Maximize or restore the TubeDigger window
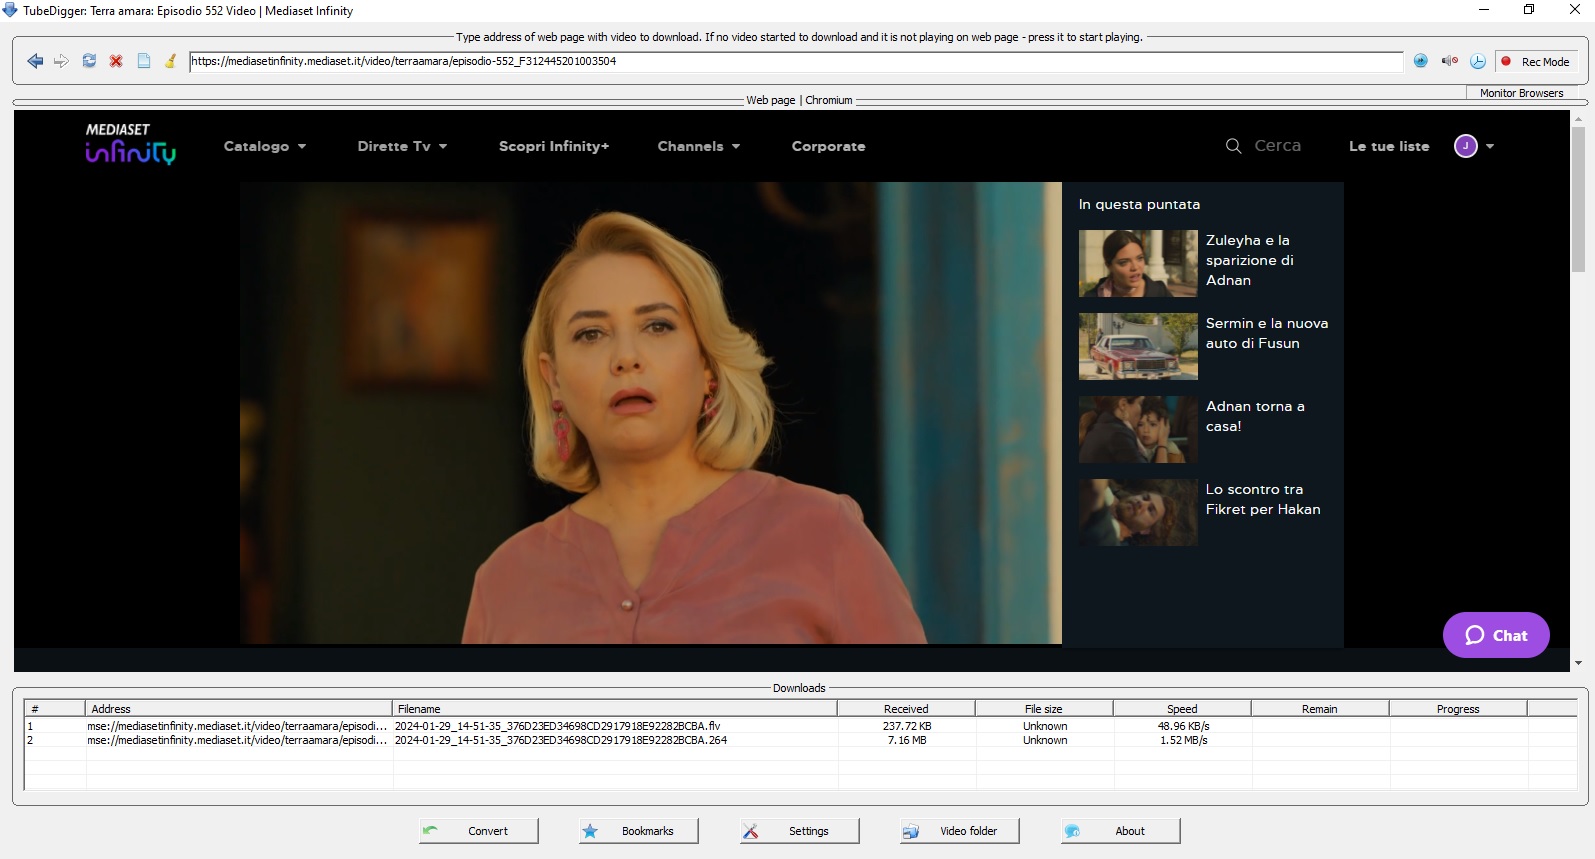The image size is (1595, 859). tap(1529, 10)
